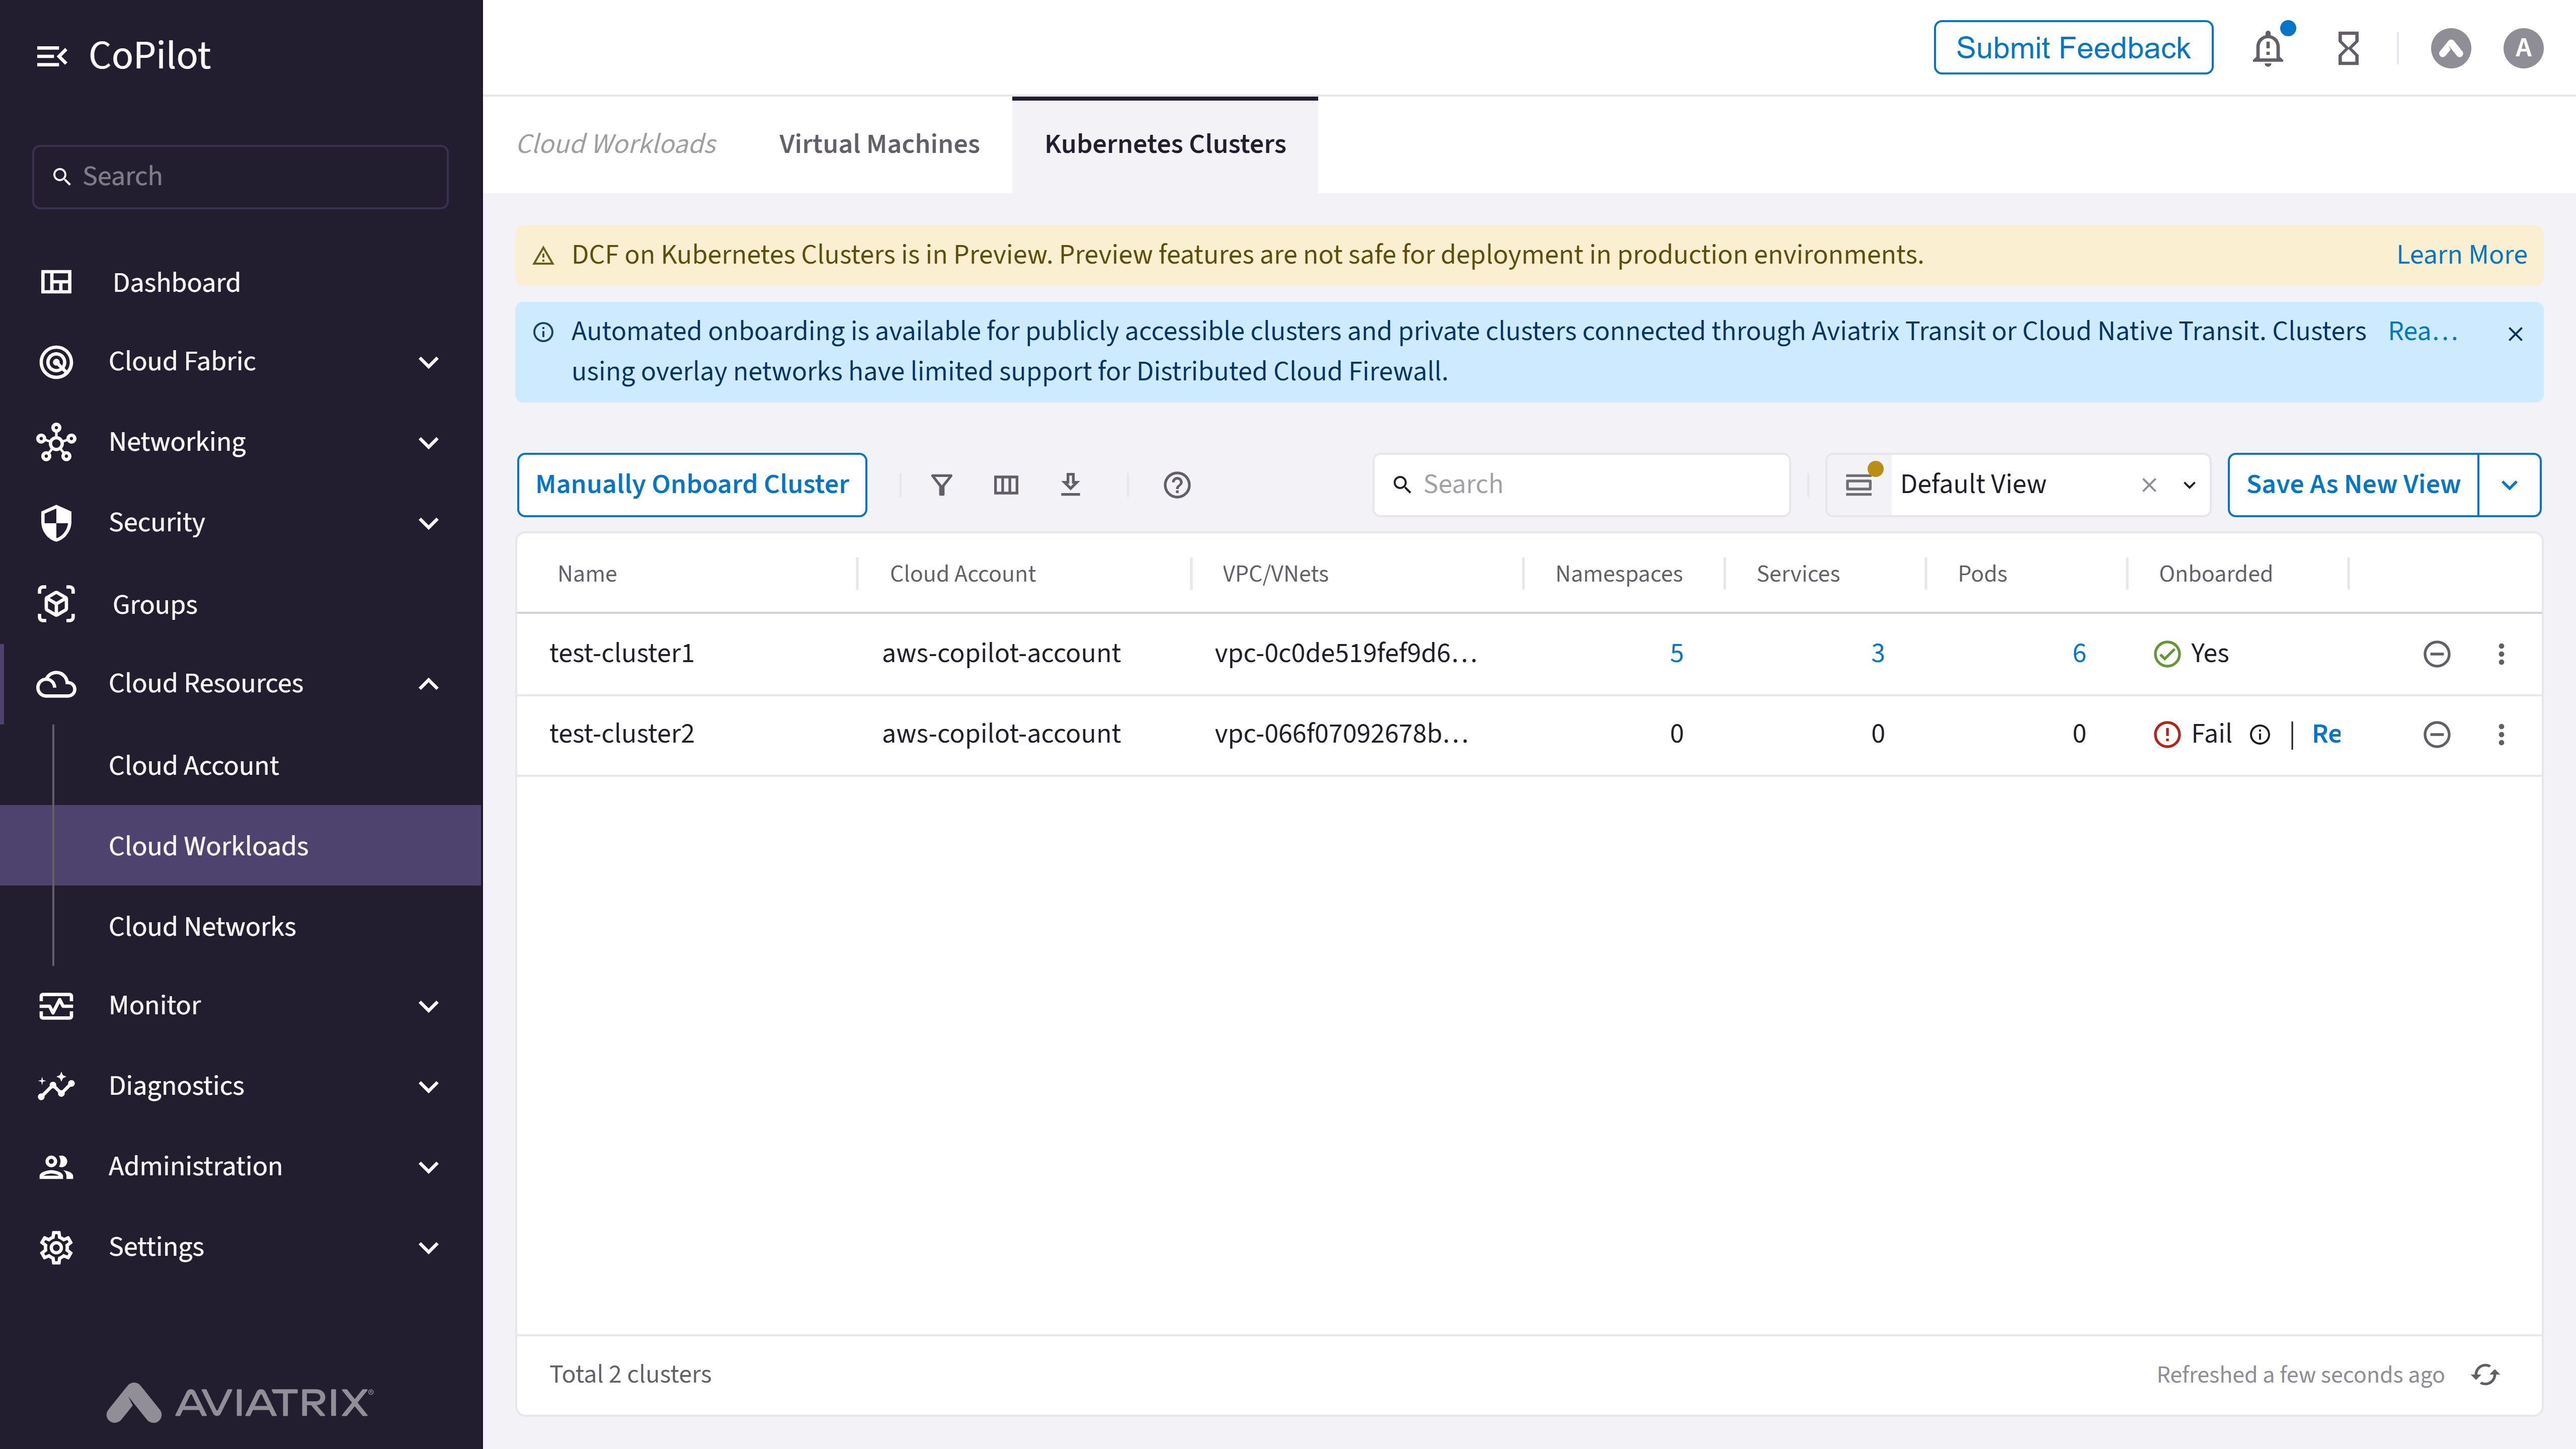Download the table data
This screenshot has height=1449, width=2576.
click(1070, 485)
